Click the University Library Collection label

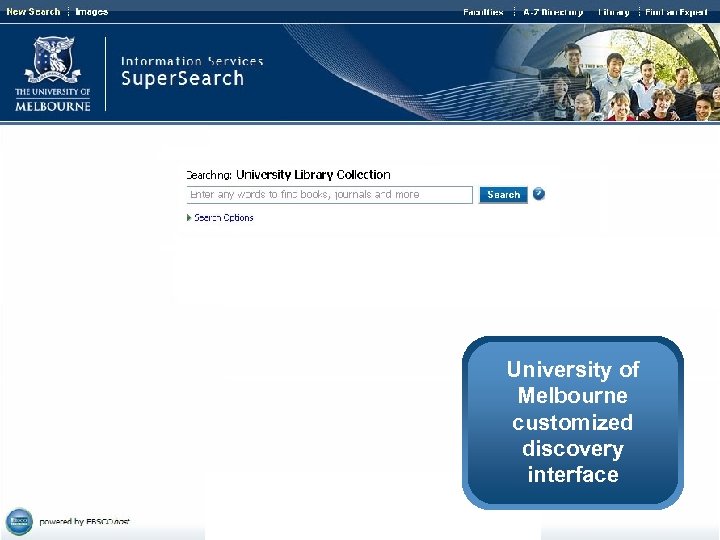(x=313, y=175)
